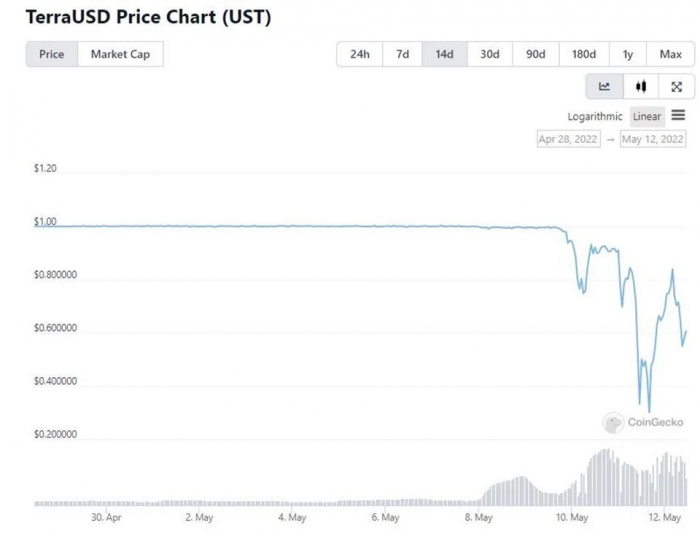The image size is (700, 536).
Task: Select Logarithmic scale
Action: point(595,117)
